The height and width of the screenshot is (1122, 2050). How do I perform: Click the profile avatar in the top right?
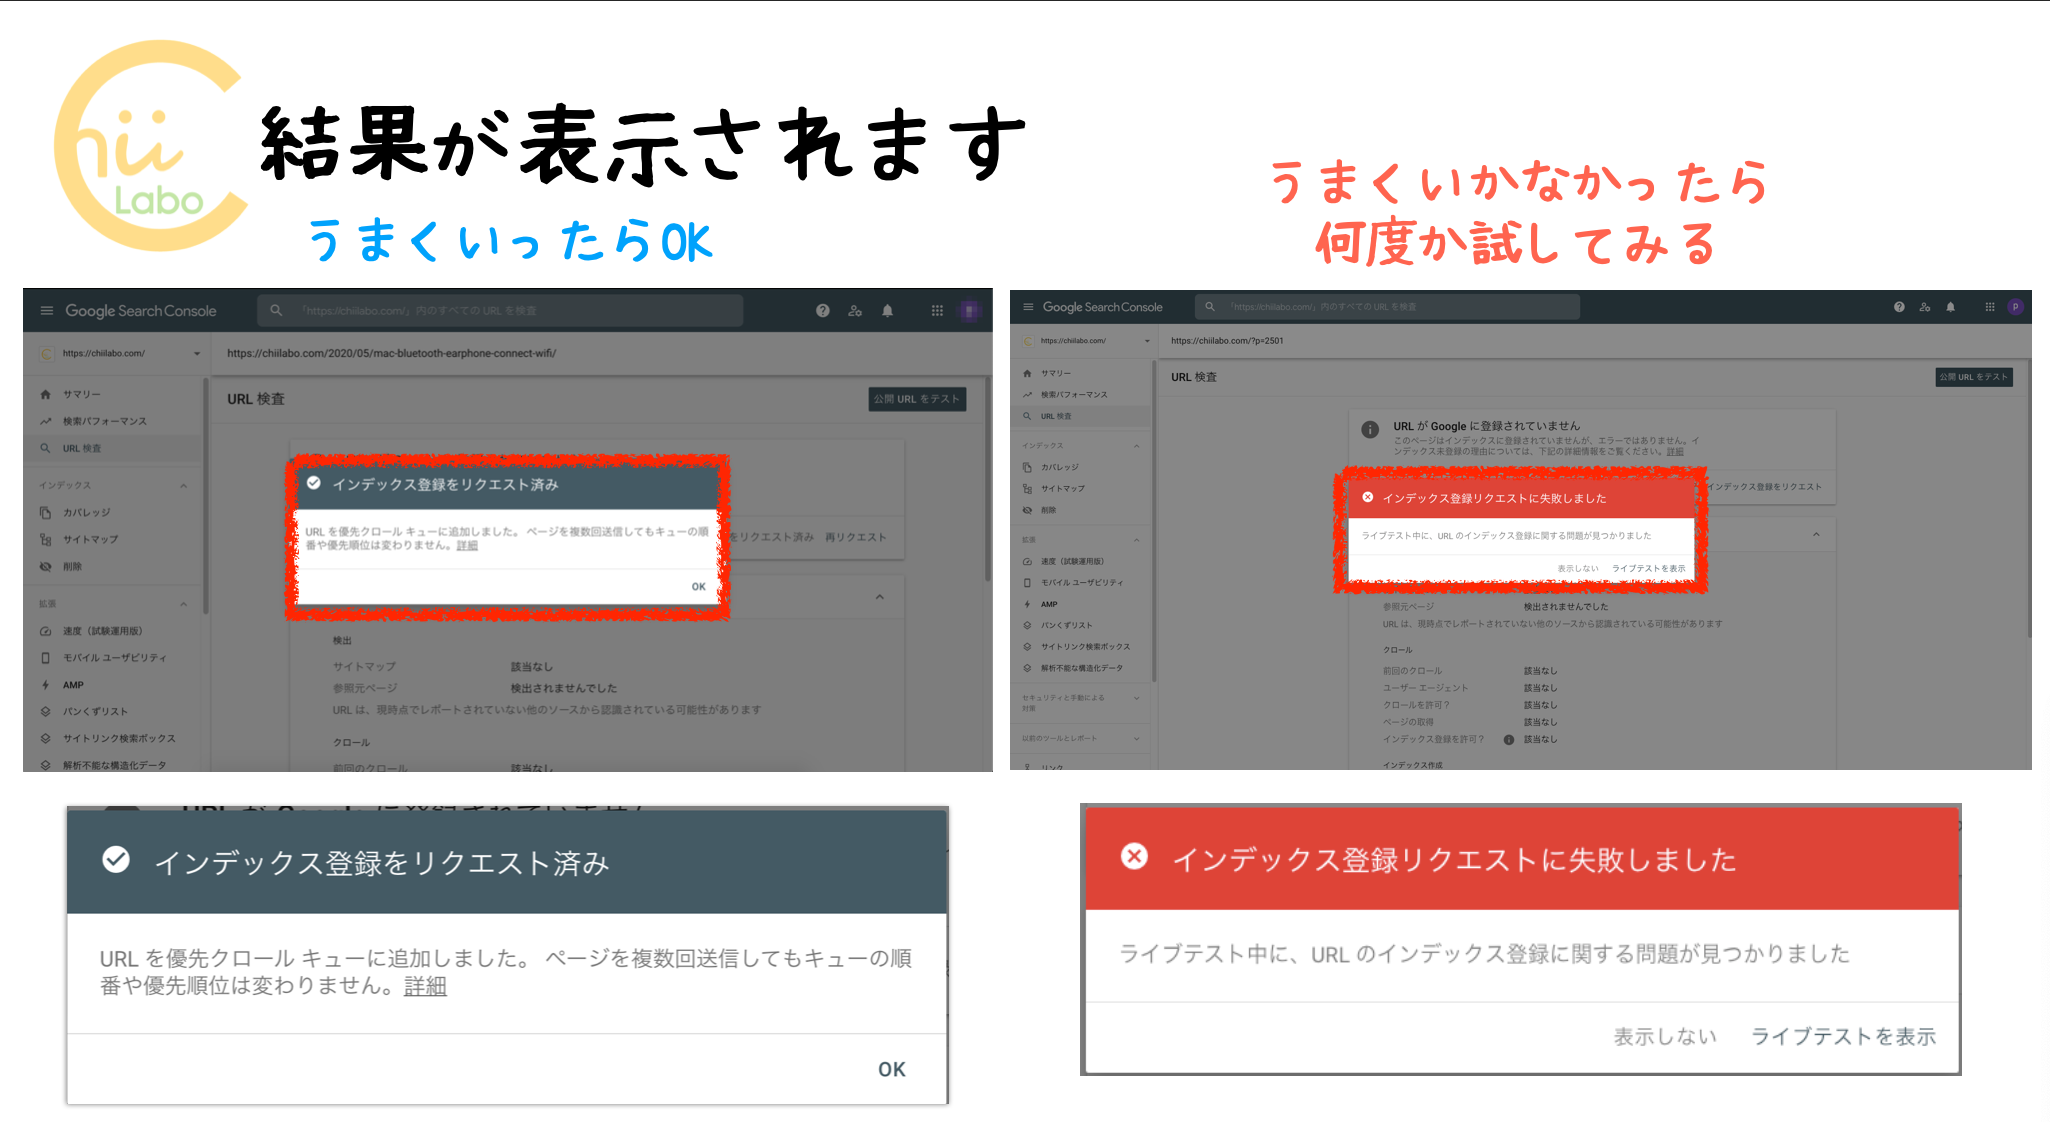coord(968,310)
